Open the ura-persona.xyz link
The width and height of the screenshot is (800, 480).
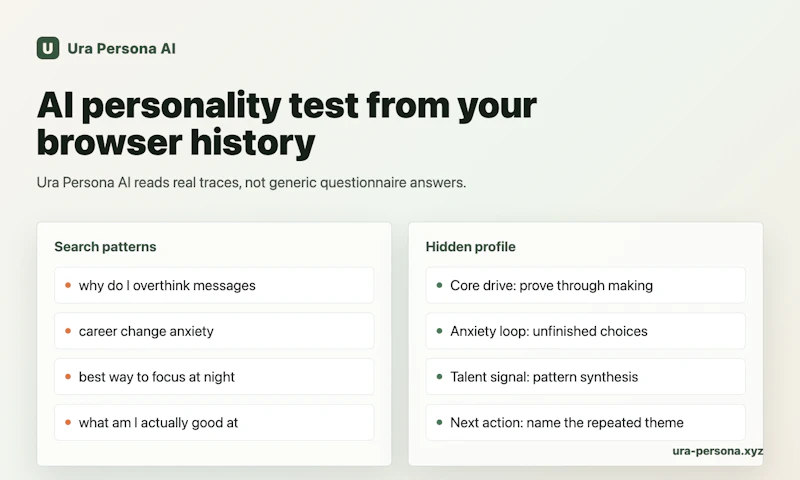[717, 451]
